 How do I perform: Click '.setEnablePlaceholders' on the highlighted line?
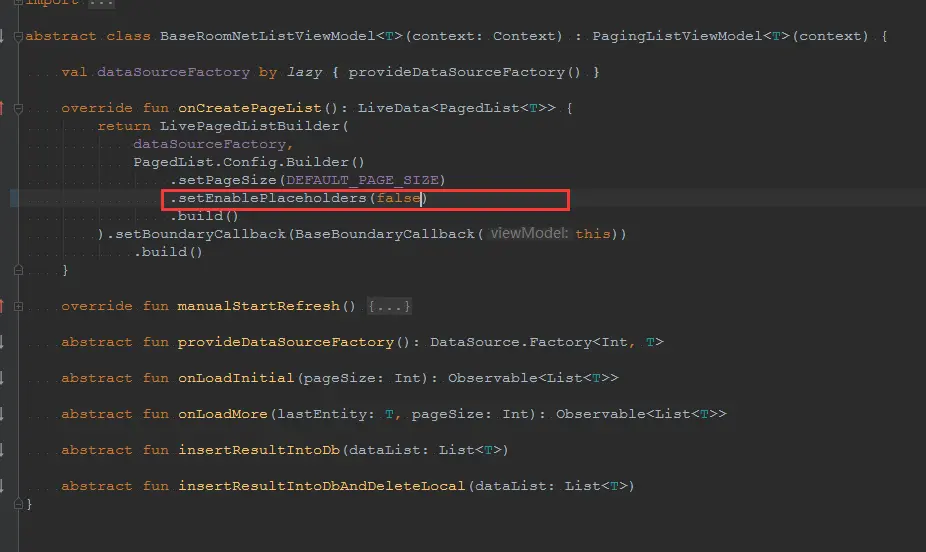coord(268,198)
